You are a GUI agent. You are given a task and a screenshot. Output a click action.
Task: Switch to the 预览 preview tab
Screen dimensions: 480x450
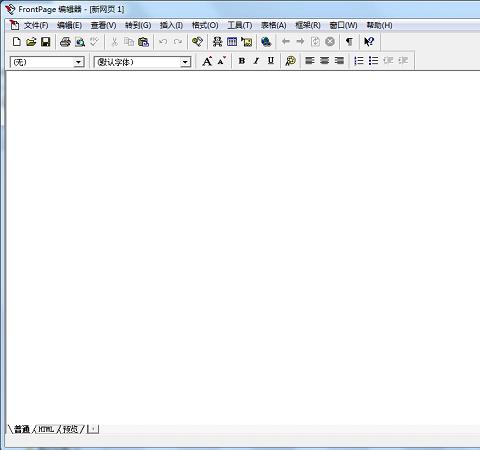70,429
